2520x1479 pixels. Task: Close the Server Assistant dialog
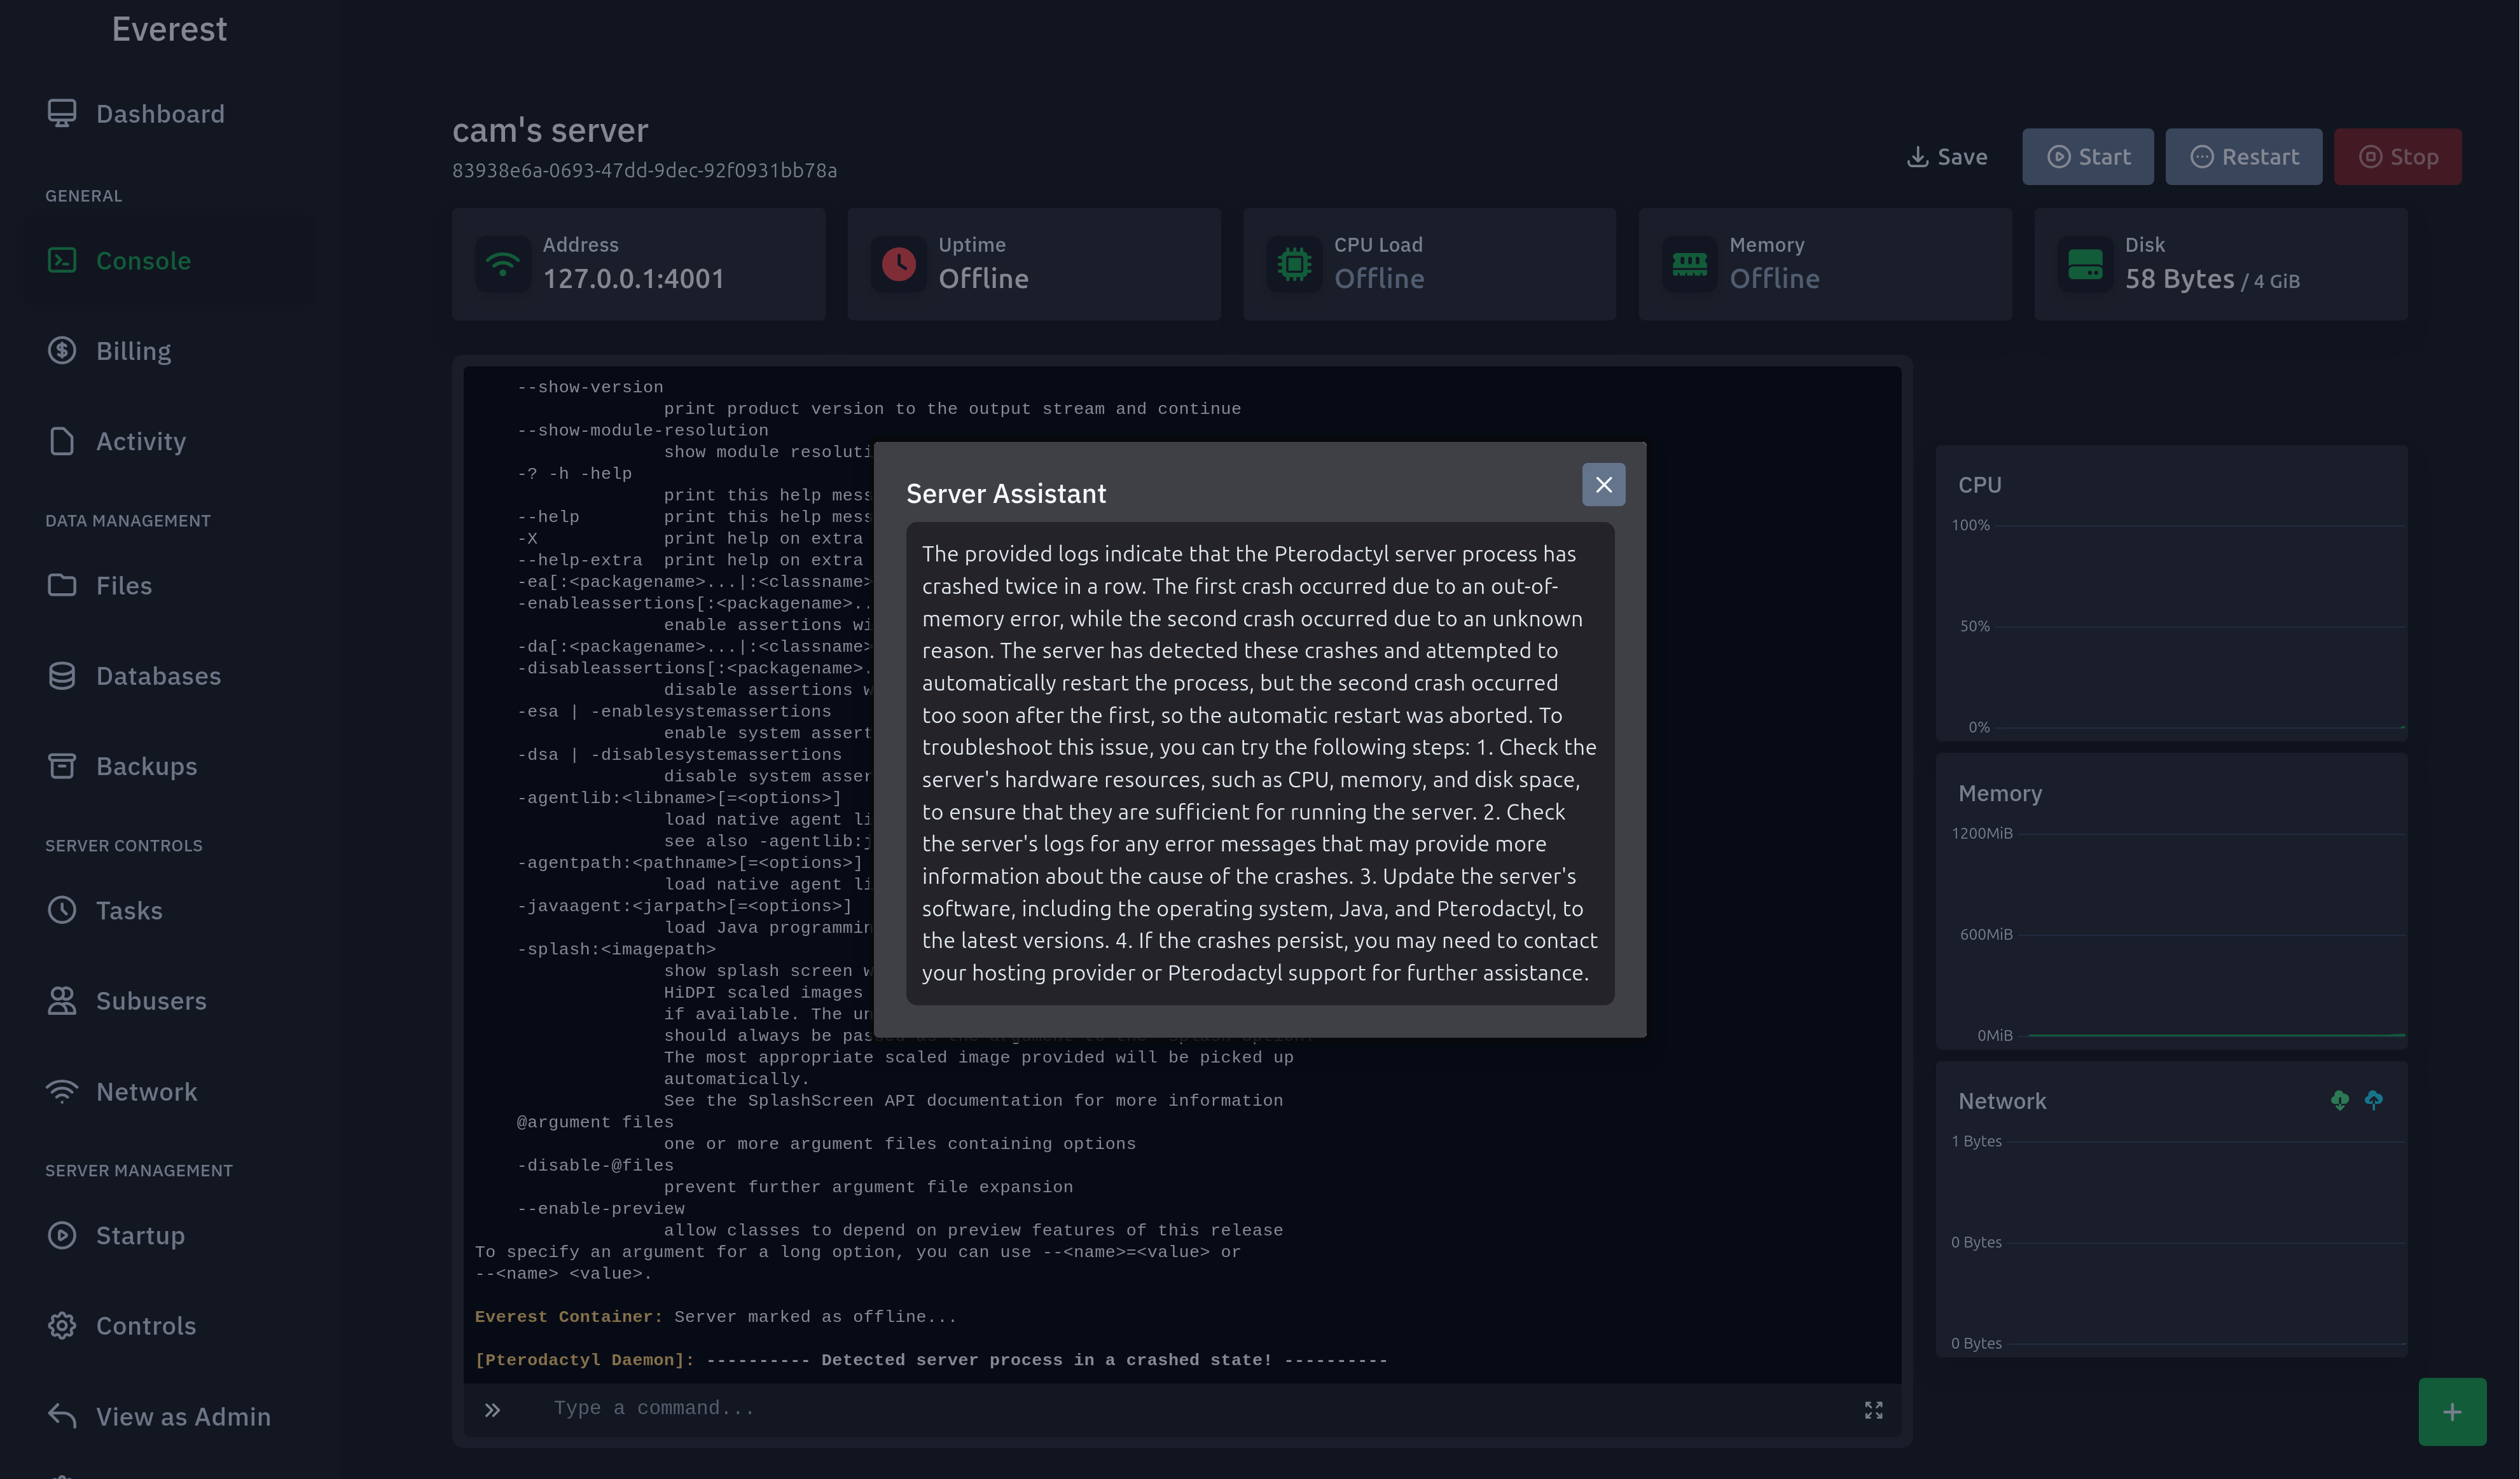tap(1603, 485)
